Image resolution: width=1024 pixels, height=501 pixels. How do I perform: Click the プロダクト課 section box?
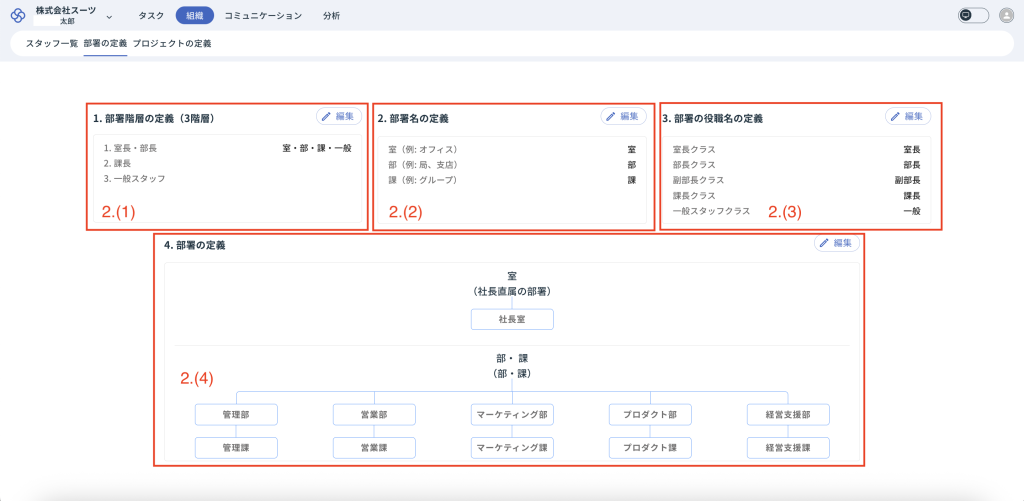(650, 447)
